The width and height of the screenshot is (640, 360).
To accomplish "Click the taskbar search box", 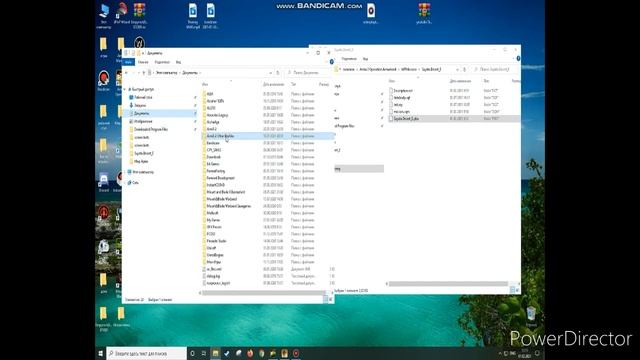I will pyautogui.click(x=147, y=353).
